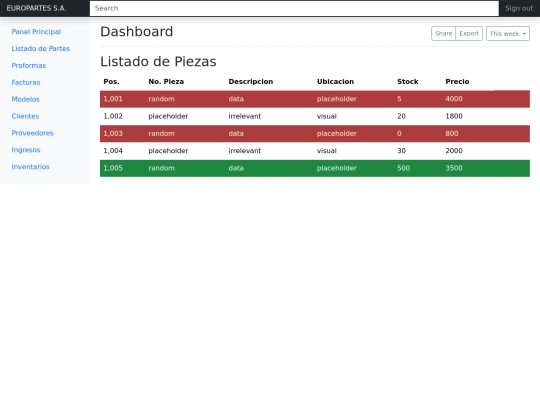Select position cell 1,003
Image resolution: width=540 pixels, height=405 pixels.
pos(113,133)
